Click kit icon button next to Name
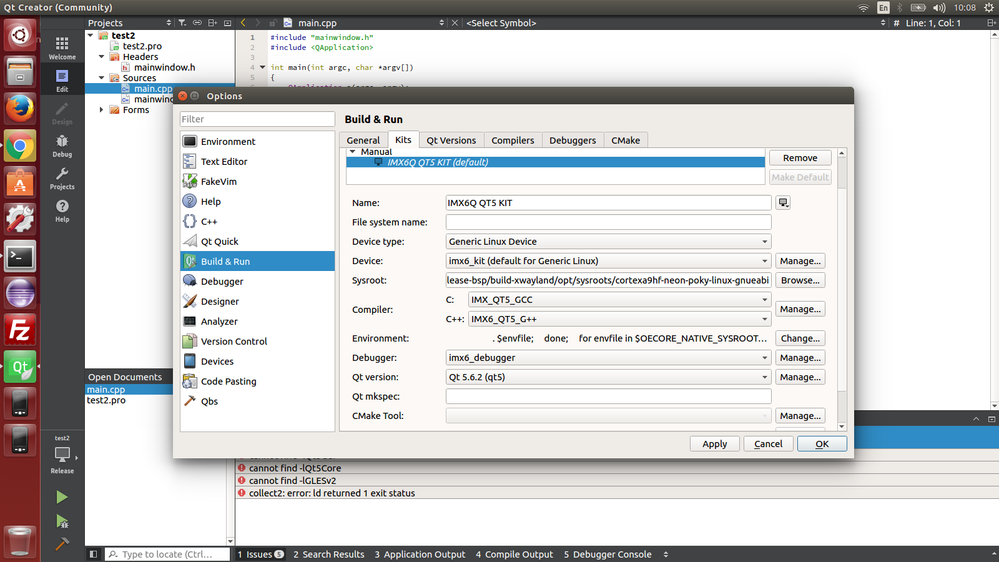The width and height of the screenshot is (999, 562). [783, 203]
